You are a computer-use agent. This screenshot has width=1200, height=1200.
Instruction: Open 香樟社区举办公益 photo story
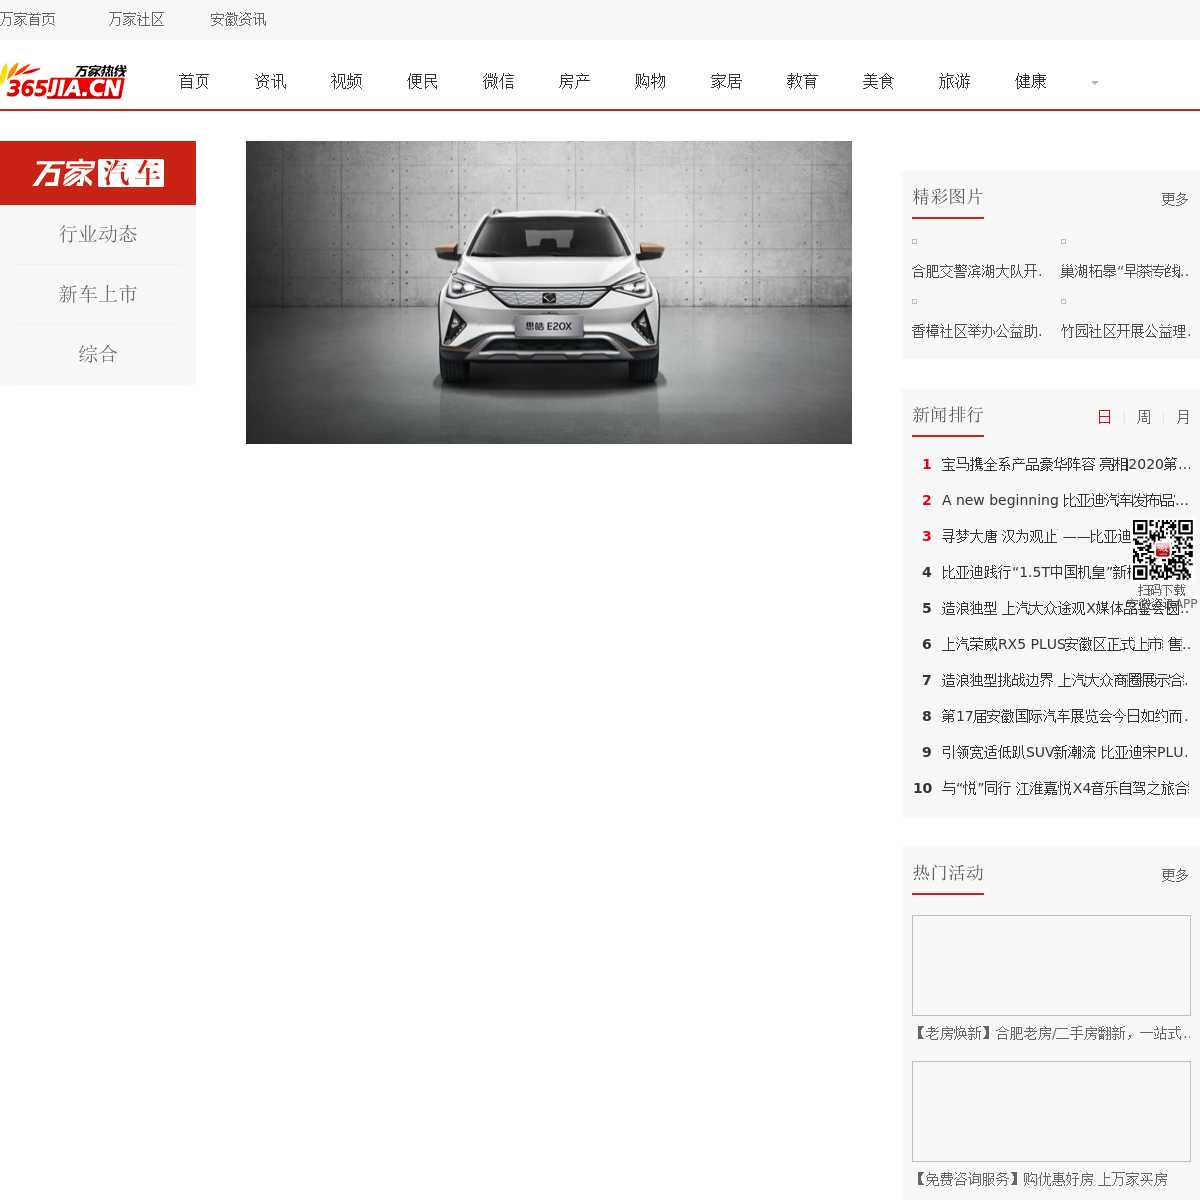977,331
